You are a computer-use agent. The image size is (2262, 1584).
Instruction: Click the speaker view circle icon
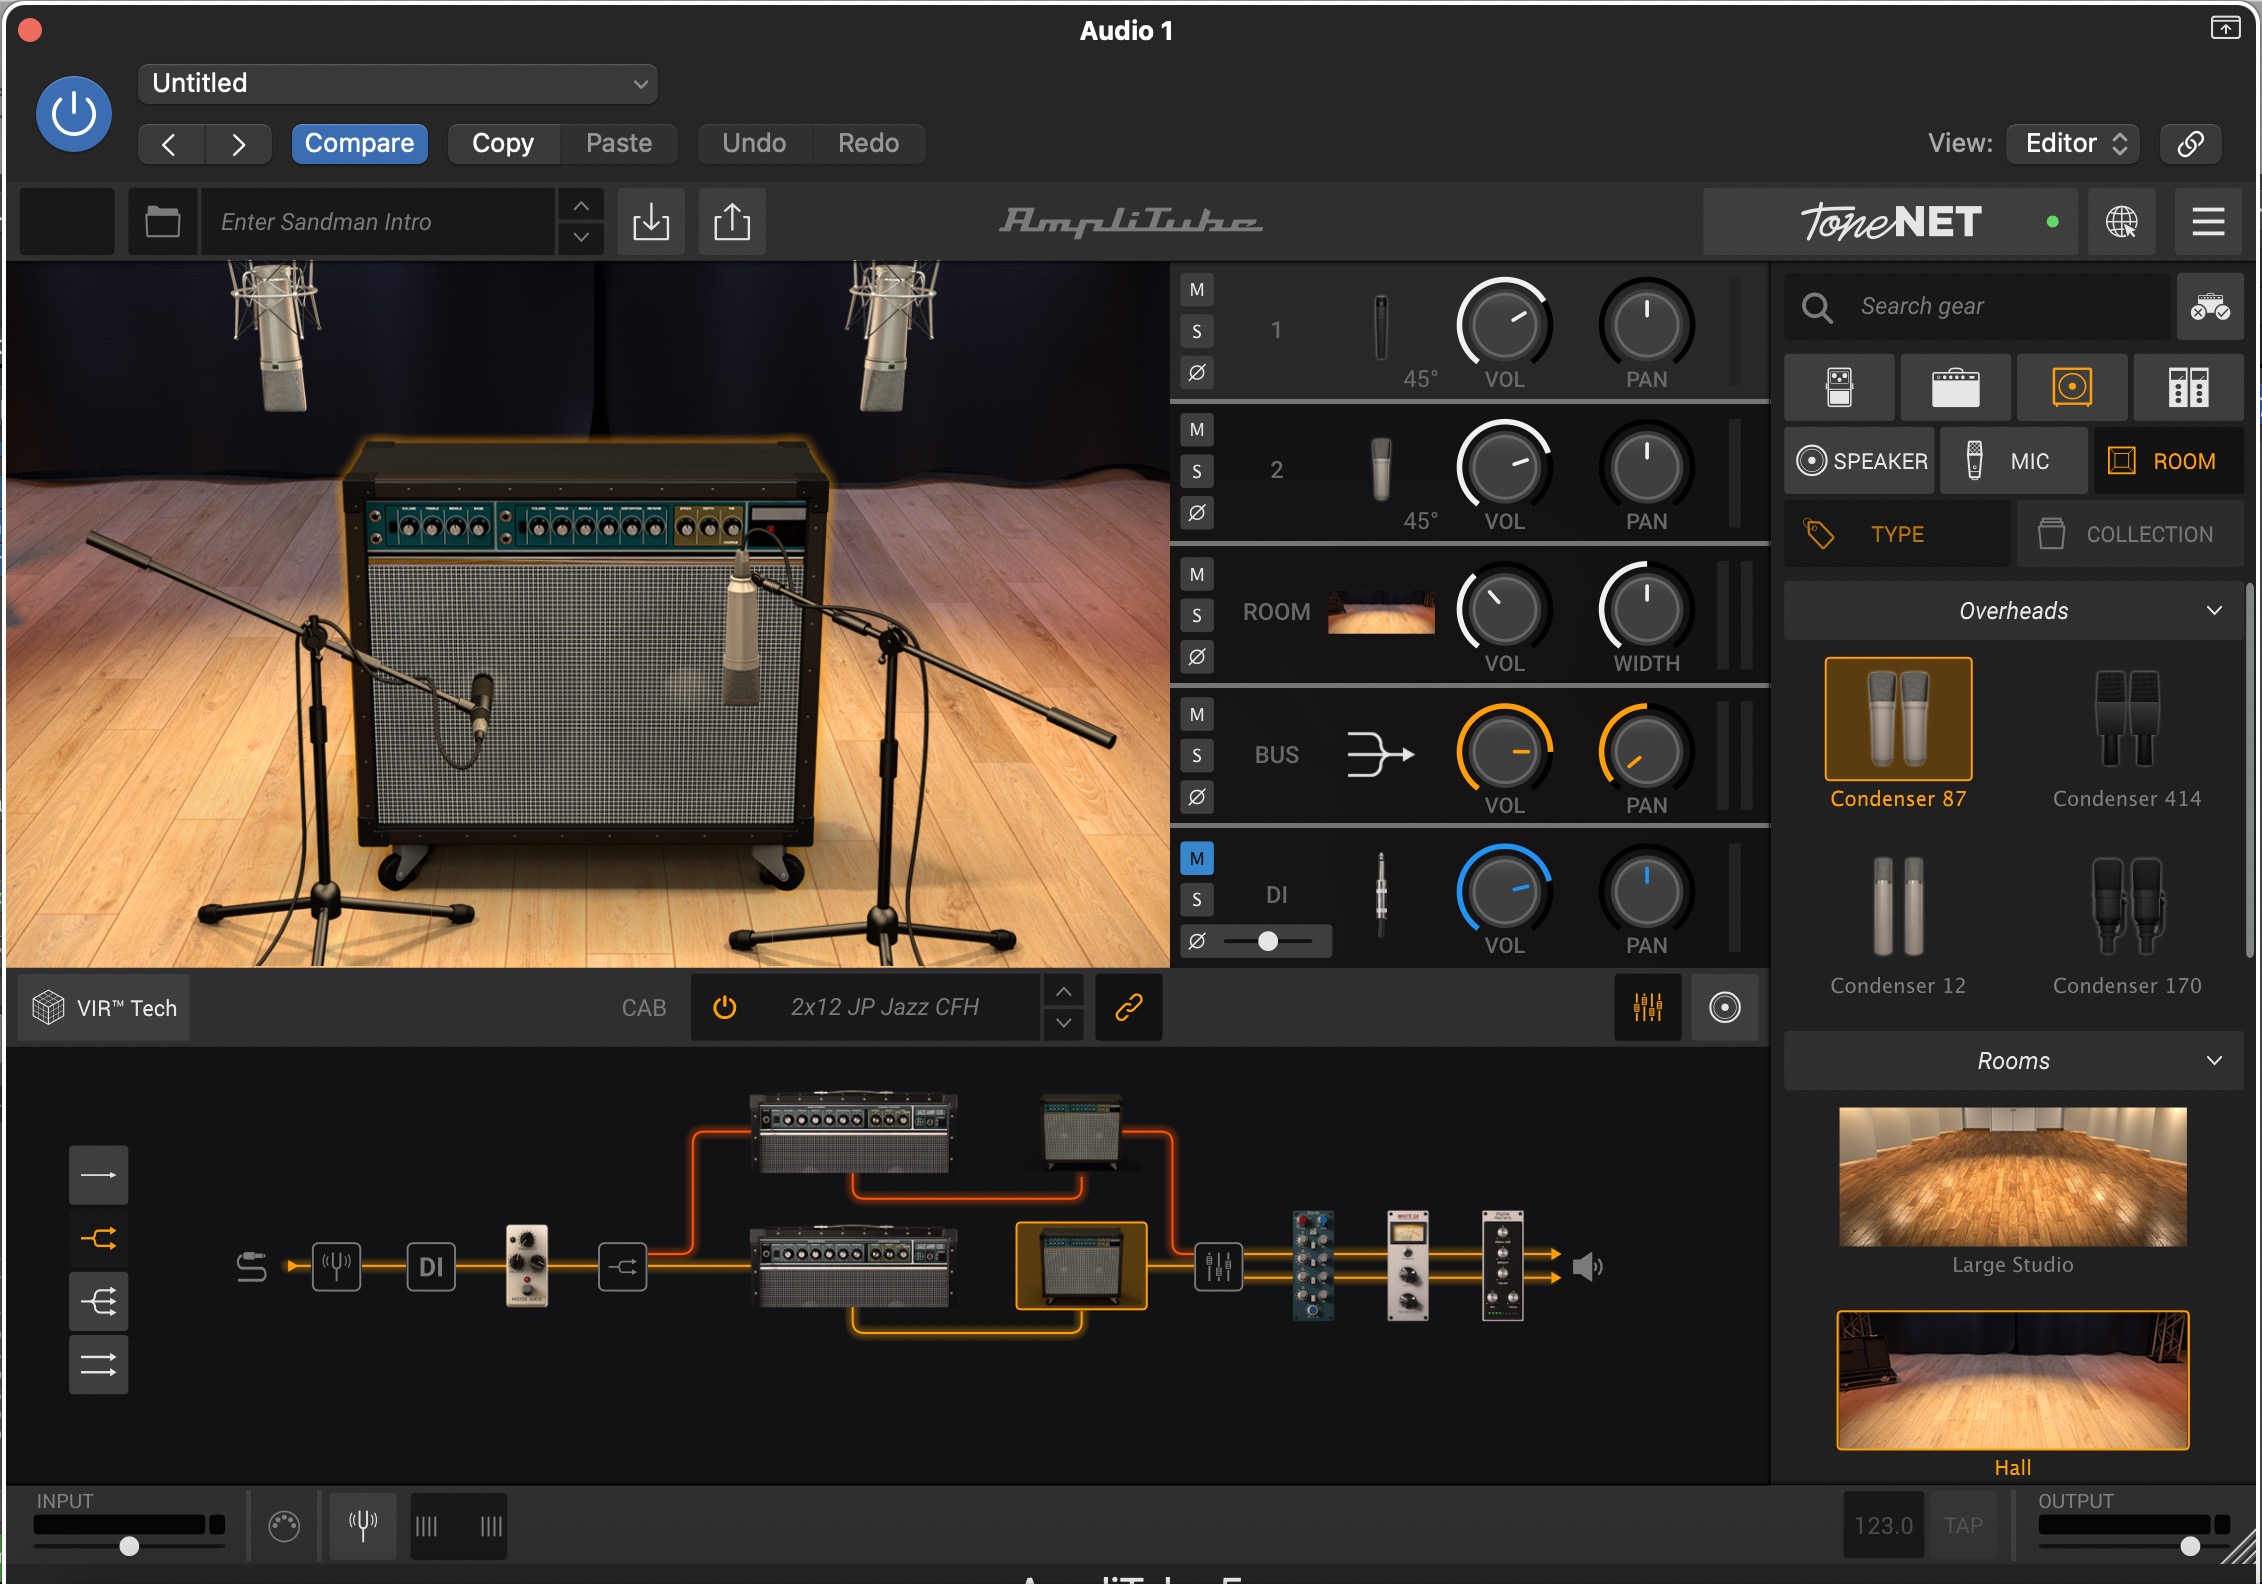coord(1724,1007)
